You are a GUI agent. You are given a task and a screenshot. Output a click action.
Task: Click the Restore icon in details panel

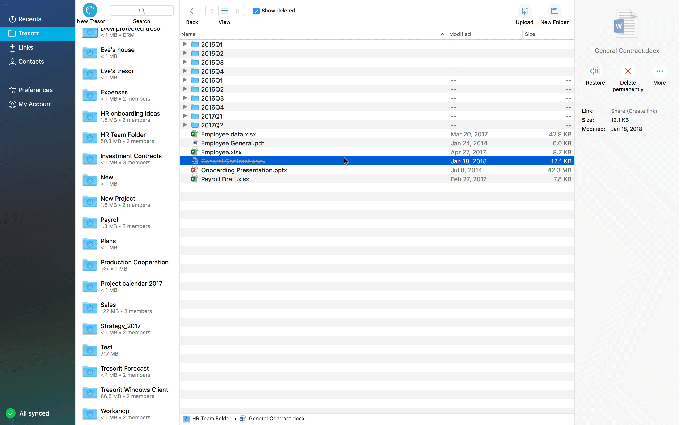(595, 71)
